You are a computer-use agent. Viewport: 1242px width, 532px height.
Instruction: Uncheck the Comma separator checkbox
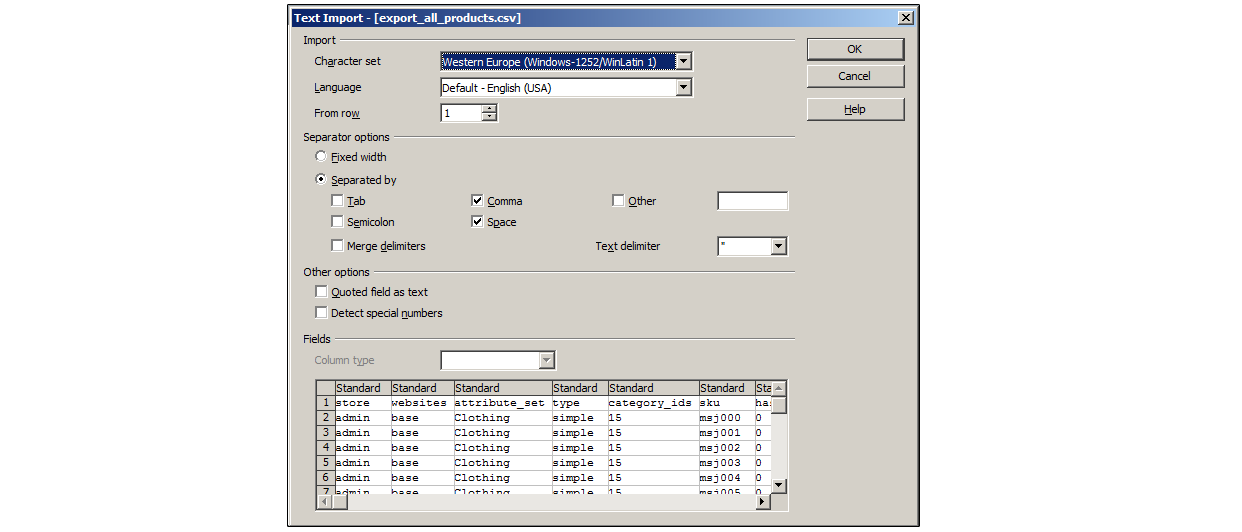[x=477, y=201]
